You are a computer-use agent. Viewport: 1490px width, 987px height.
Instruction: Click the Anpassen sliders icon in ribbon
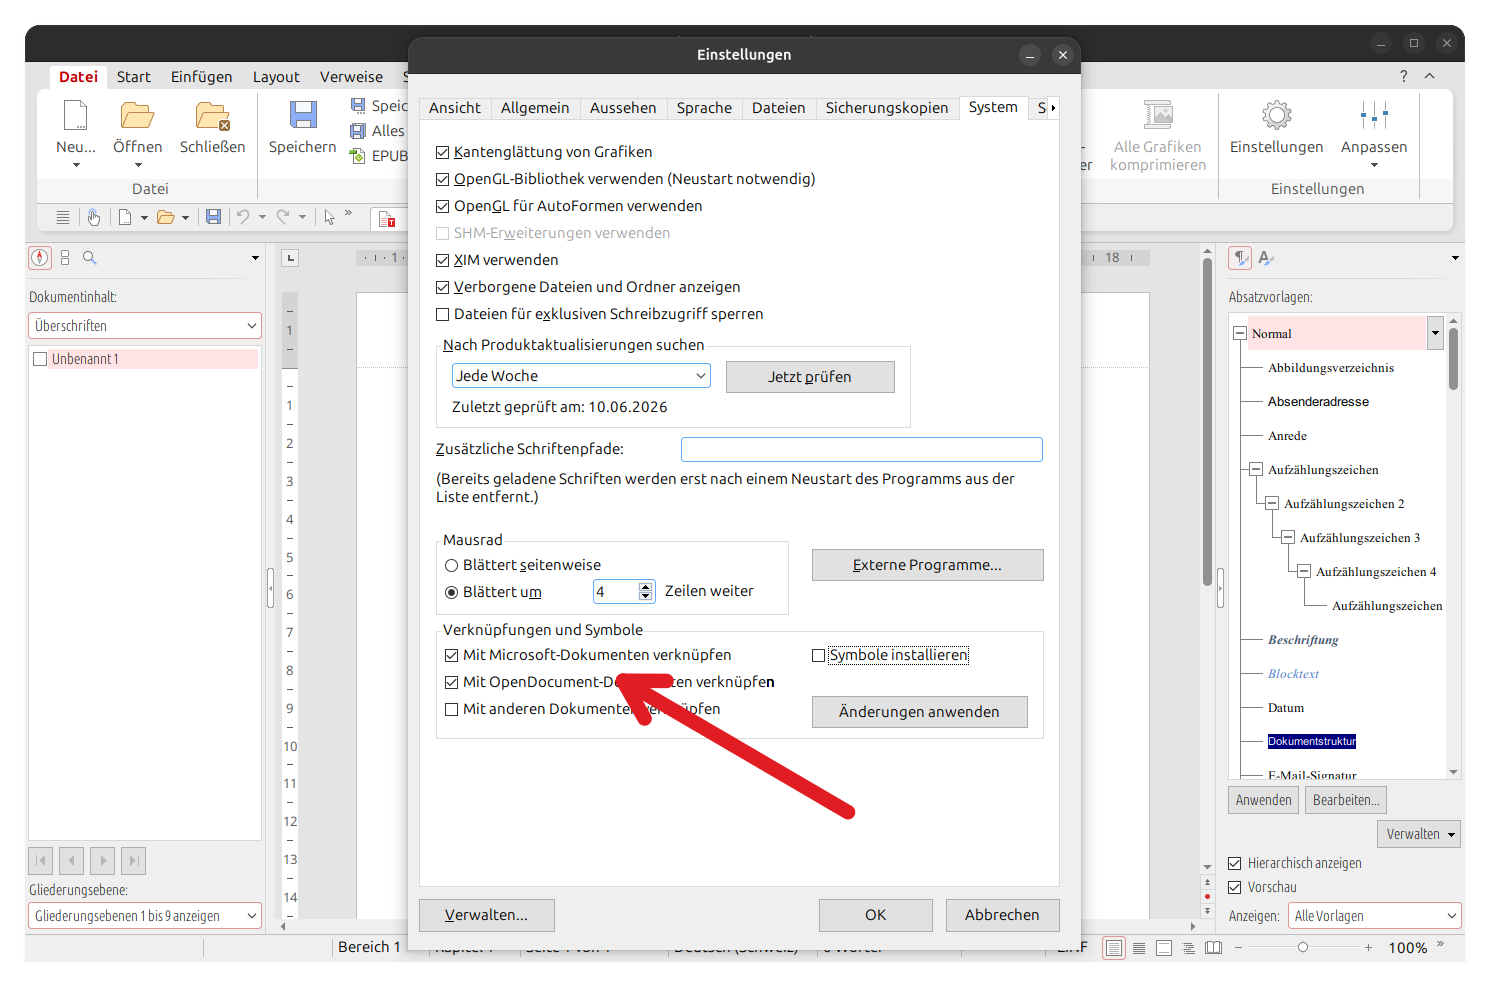[1374, 115]
